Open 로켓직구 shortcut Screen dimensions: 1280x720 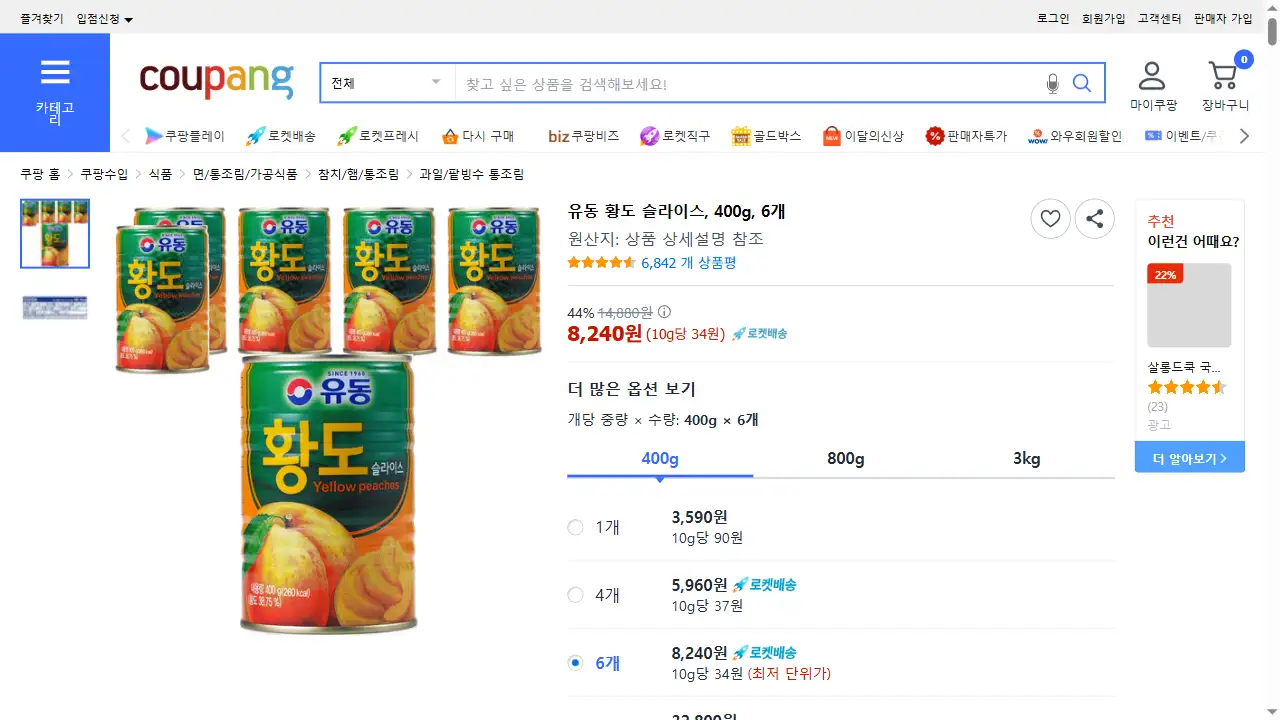pos(675,136)
